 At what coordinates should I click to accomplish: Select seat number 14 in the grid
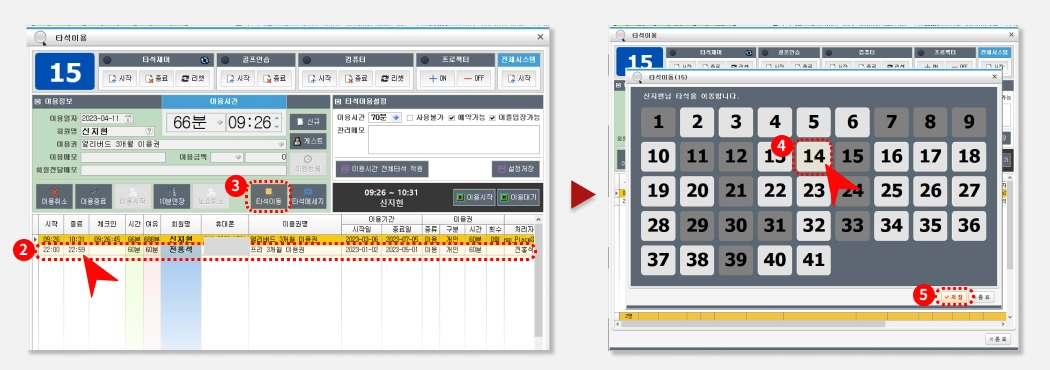pyautogui.click(x=813, y=156)
